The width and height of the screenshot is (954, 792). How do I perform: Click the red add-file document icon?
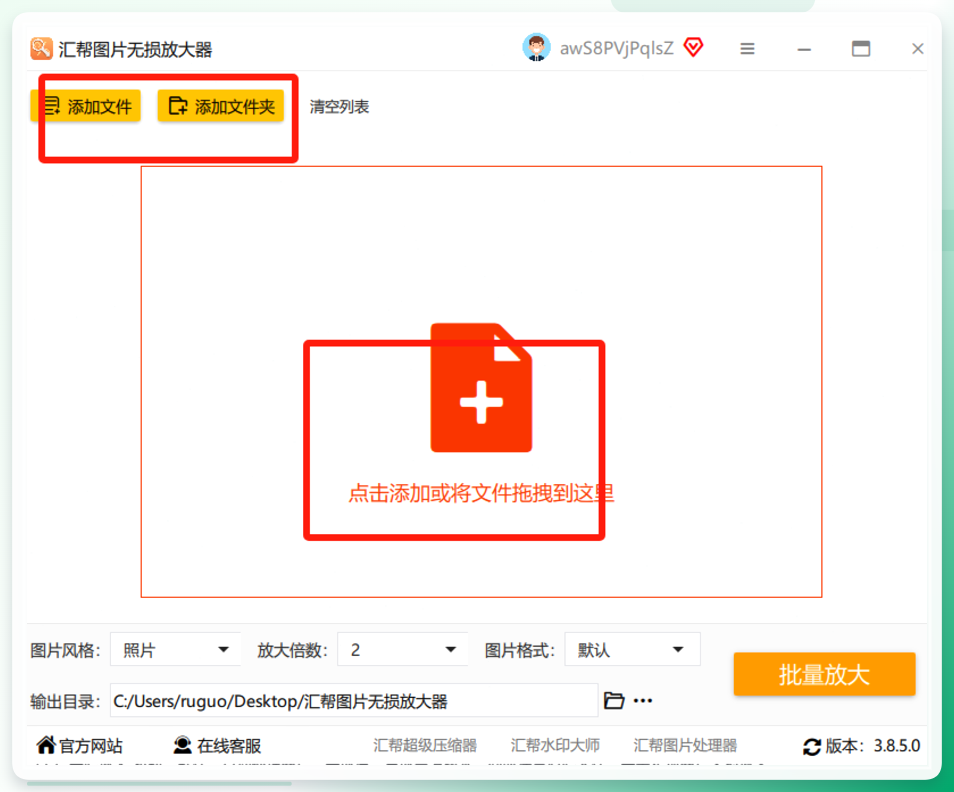tap(481, 387)
